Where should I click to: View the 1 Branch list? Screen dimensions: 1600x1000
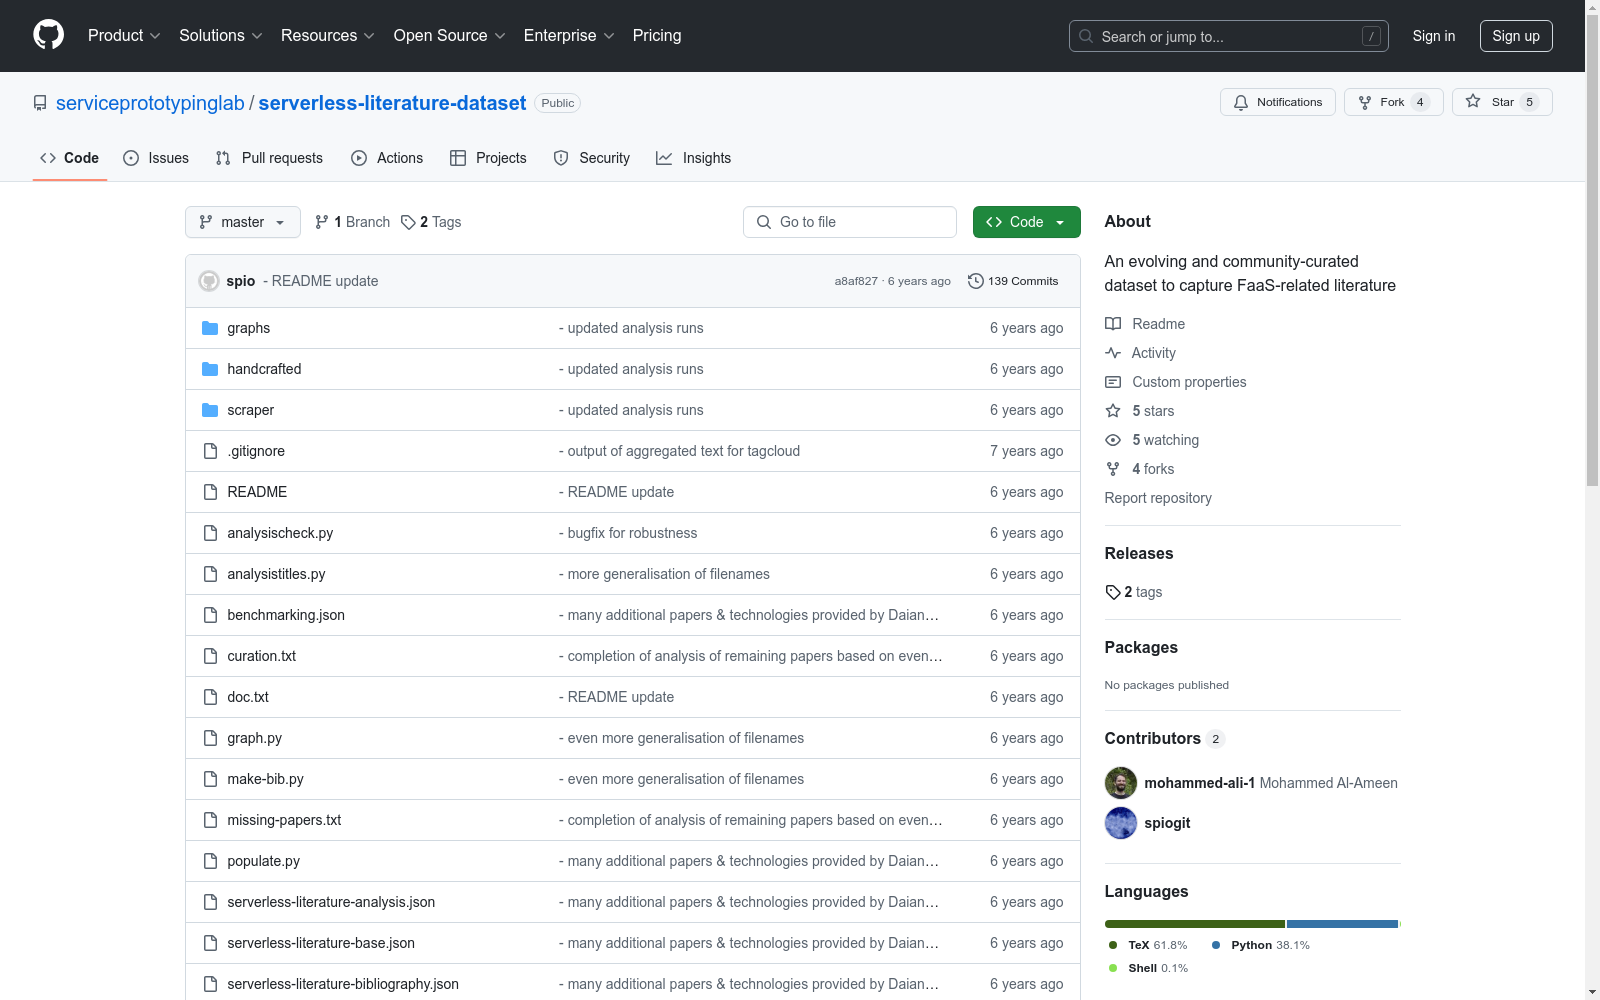click(x=352, y=222)
